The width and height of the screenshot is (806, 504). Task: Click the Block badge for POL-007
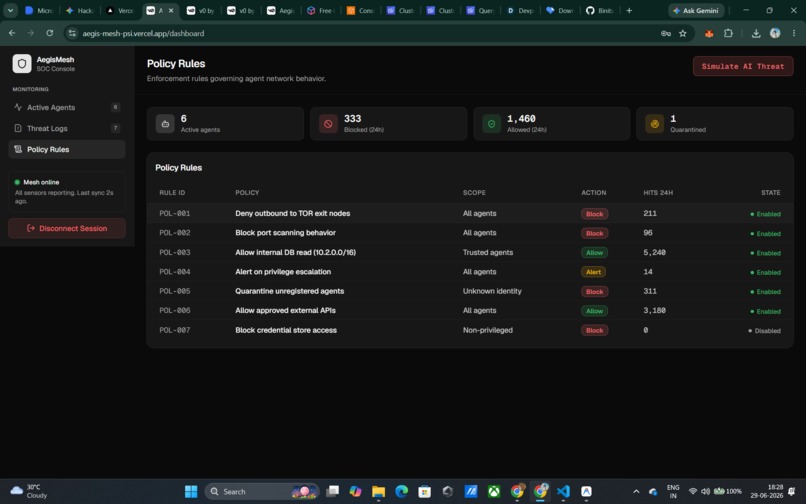(x=595, y=331)
